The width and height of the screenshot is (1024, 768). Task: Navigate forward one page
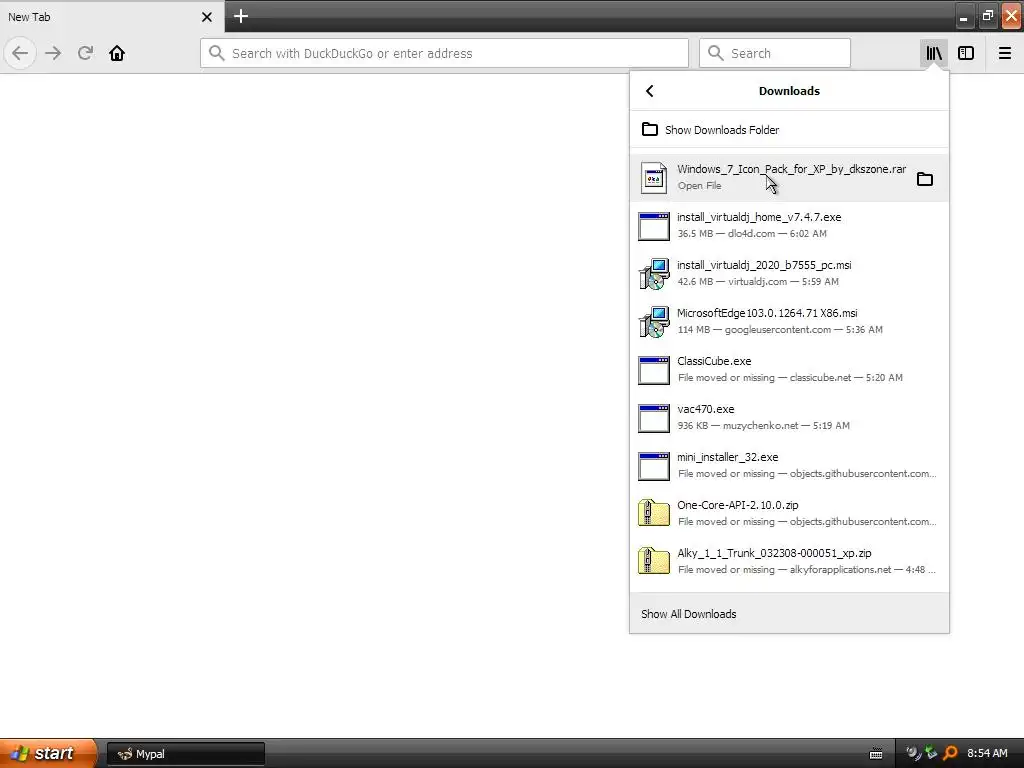tap(53, 53)
